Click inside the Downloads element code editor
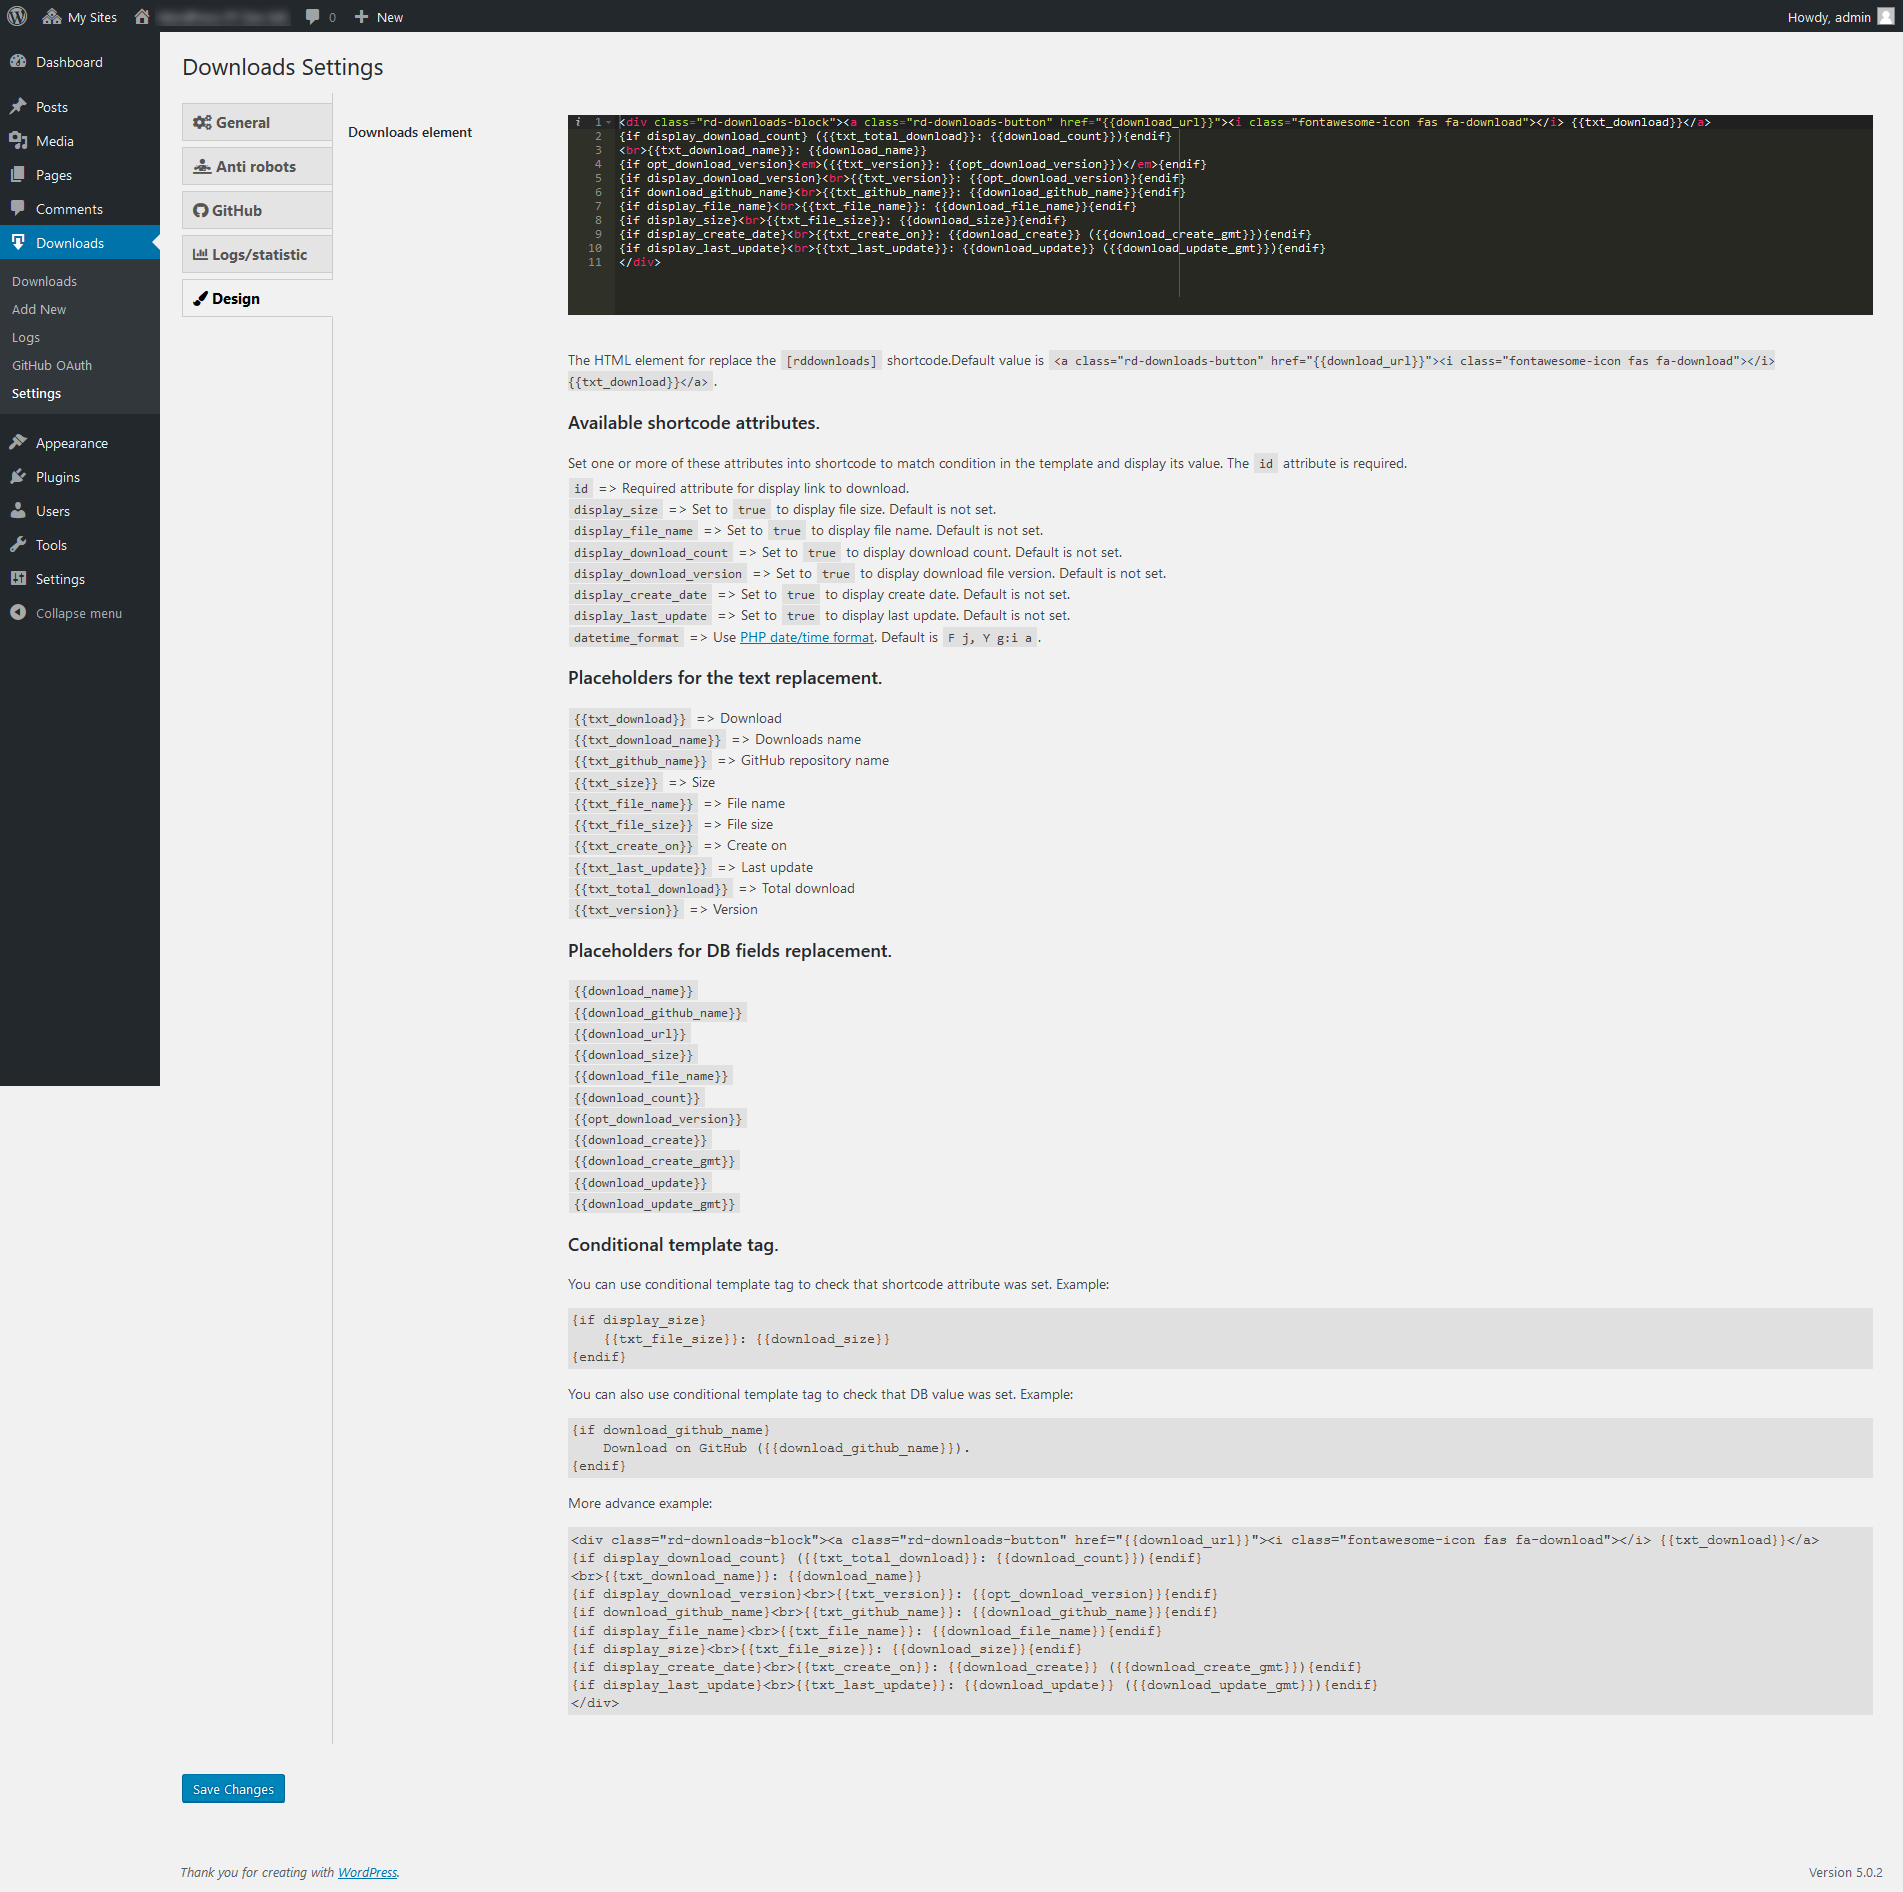The image size is (1903, 1892). point(1220,215)
